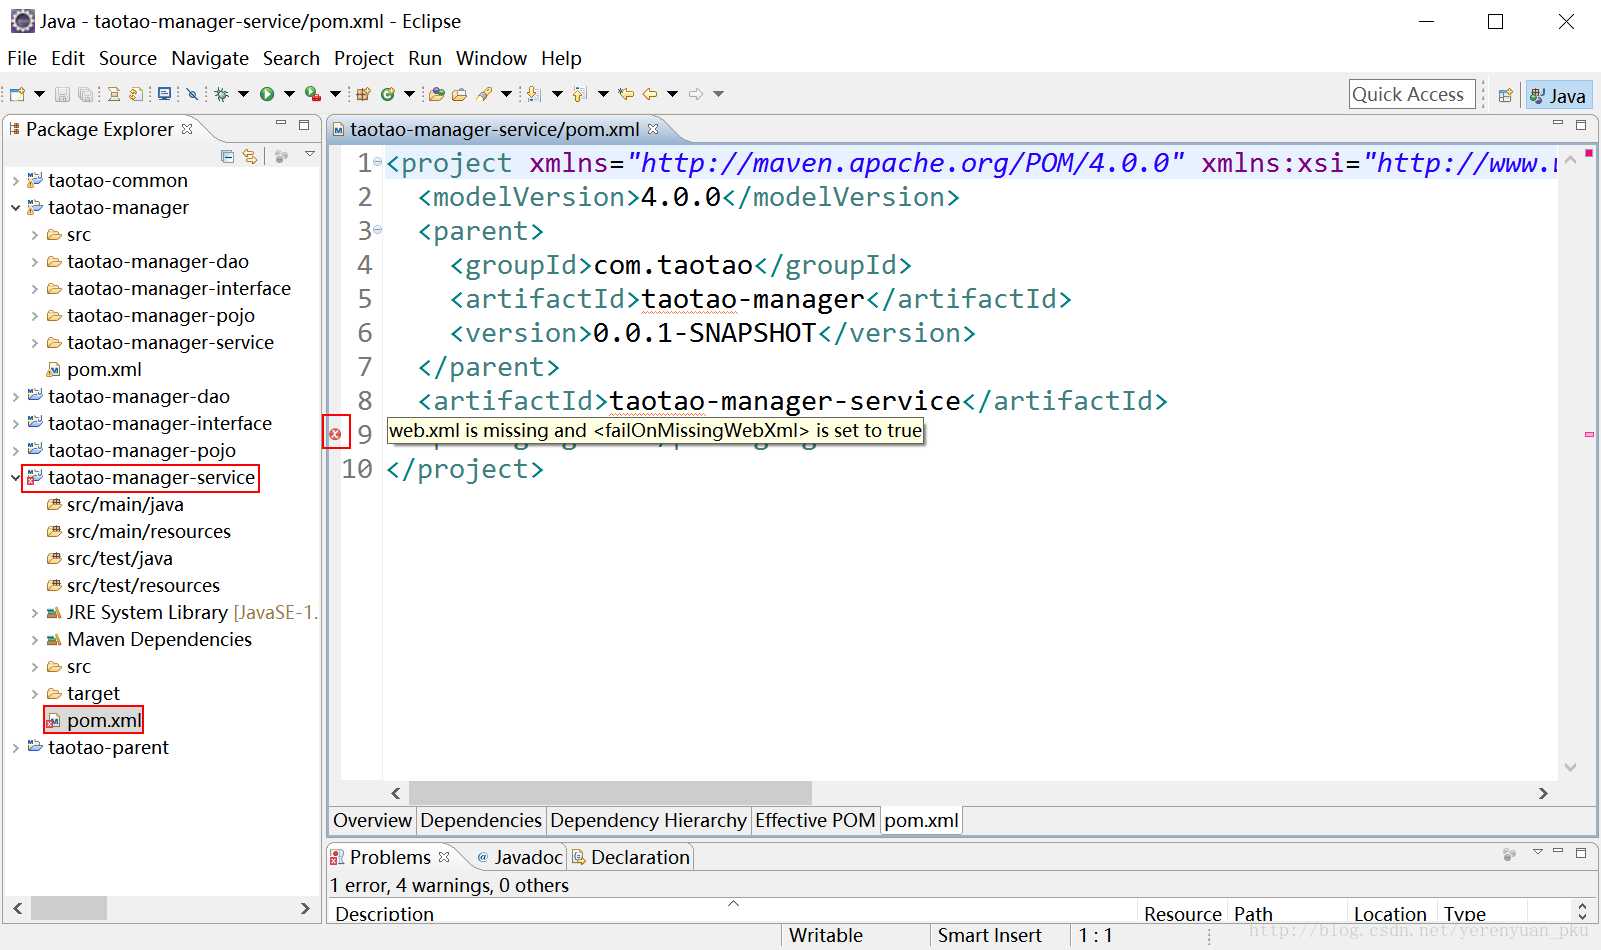Maximize the Package Explorer panel
1601x950 pixels.
(304, 125)
